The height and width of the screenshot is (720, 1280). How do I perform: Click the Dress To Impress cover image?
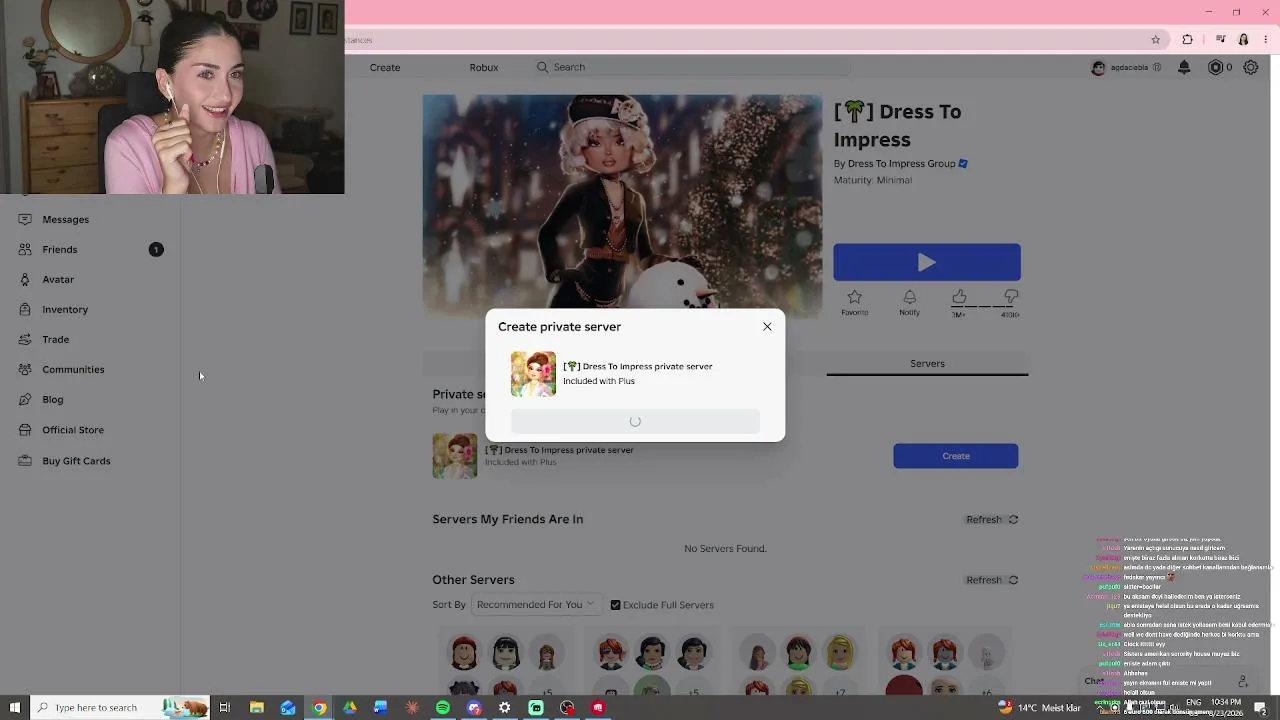[x=622, y=205]
